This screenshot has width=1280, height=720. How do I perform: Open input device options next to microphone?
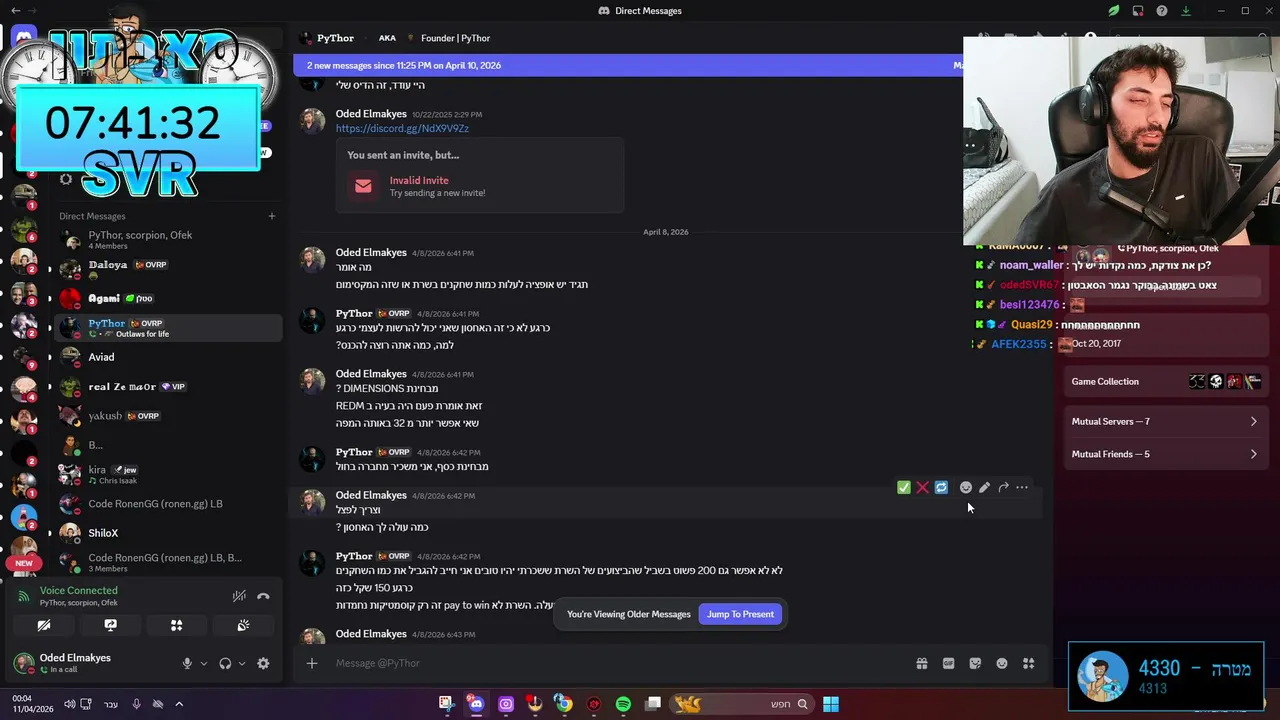click(x=204, y=663)
